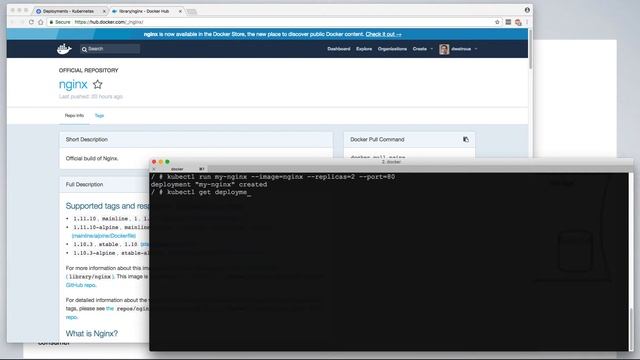Close the Deployments - Kubernetes tab
The image size is (640, 360).
point(104,11)
